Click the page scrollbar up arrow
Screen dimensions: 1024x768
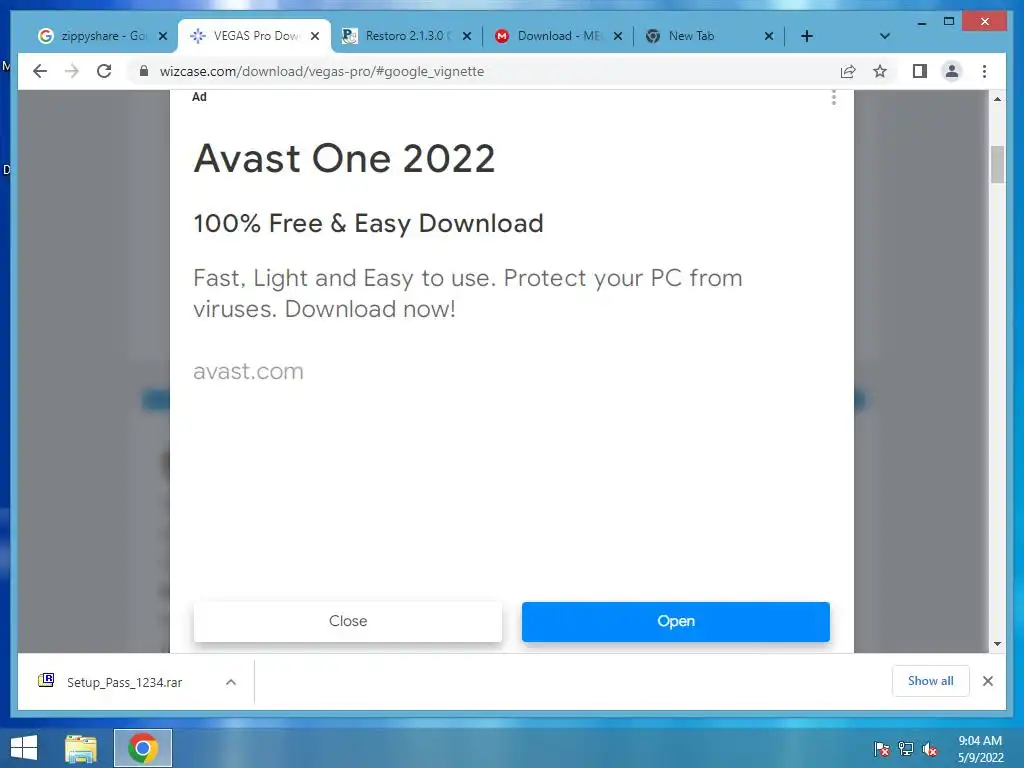pos(997,99)
